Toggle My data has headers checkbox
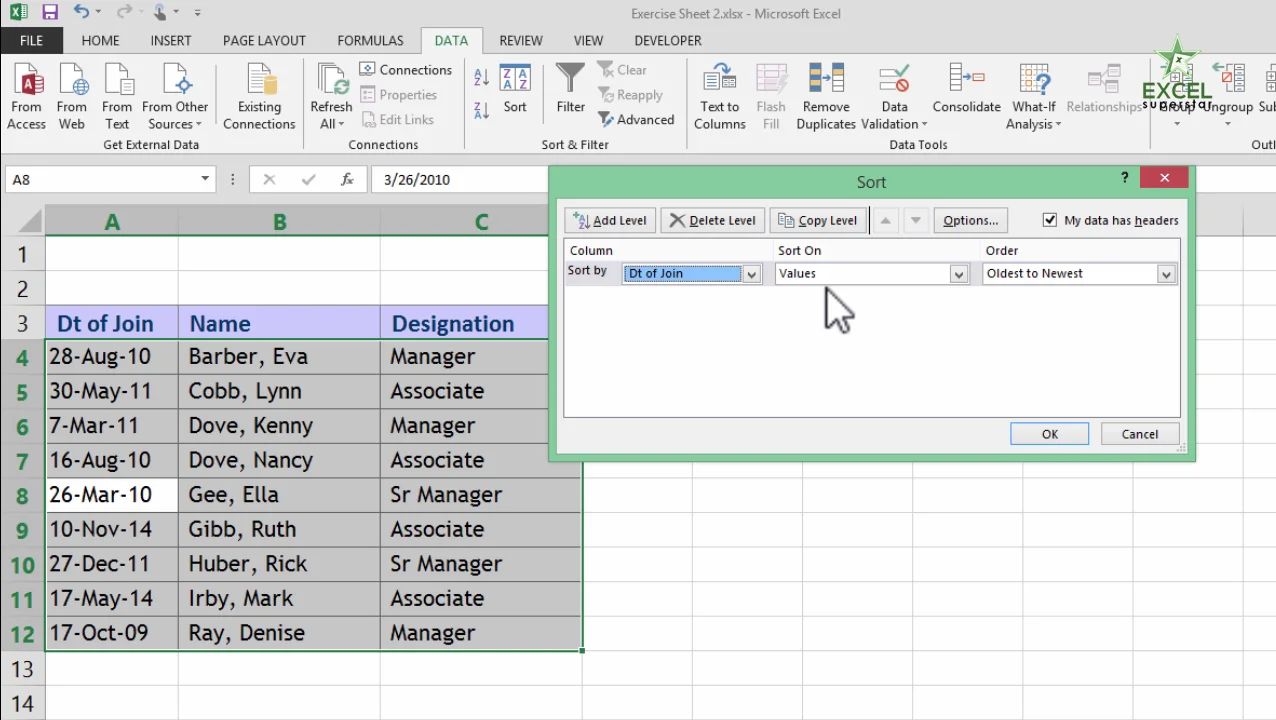The height and width of the screenshot is (720, 1276). click(1049, 220)
